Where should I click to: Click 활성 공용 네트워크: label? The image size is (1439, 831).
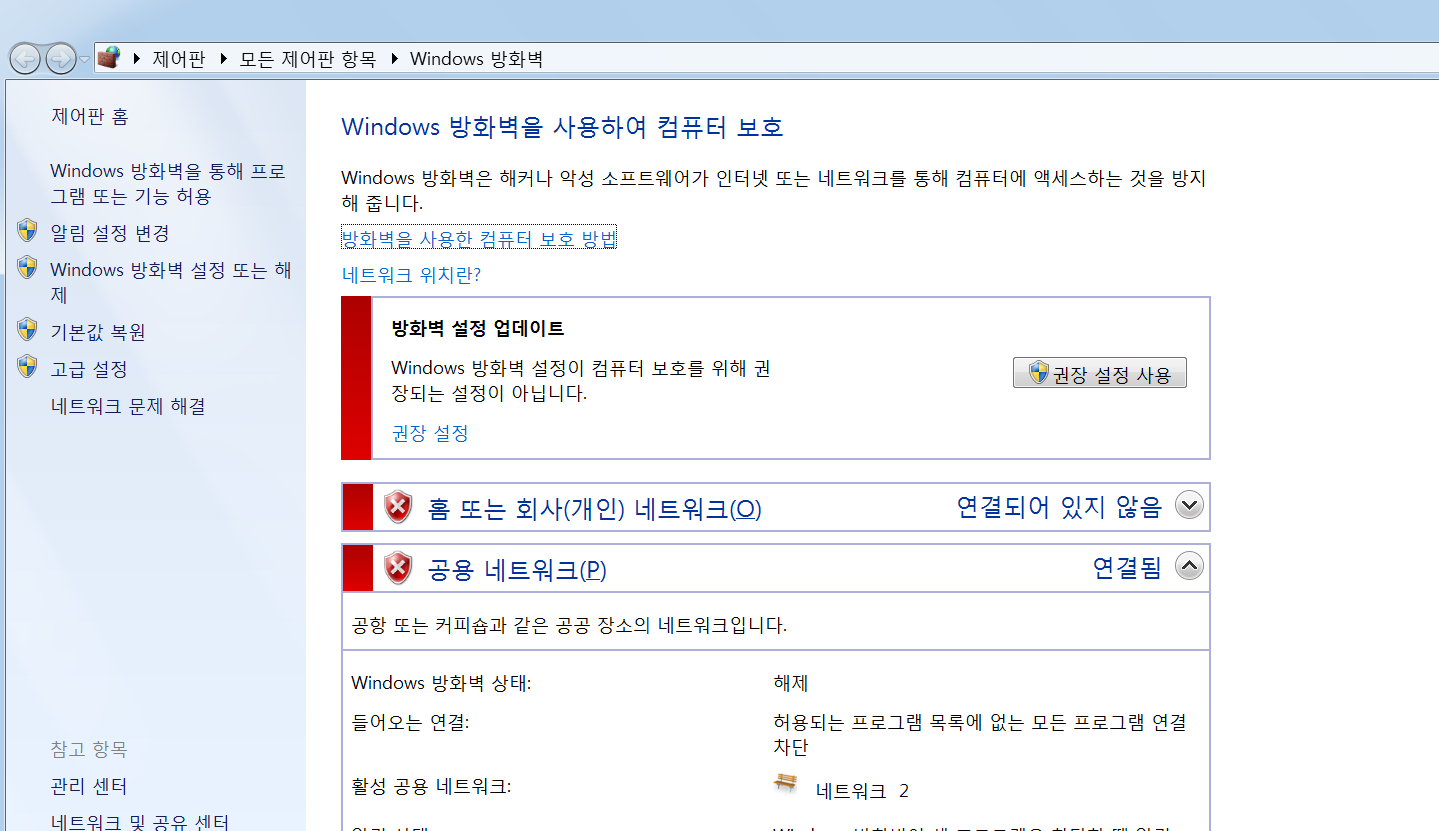pyautogui.click(x=431, y=786)
